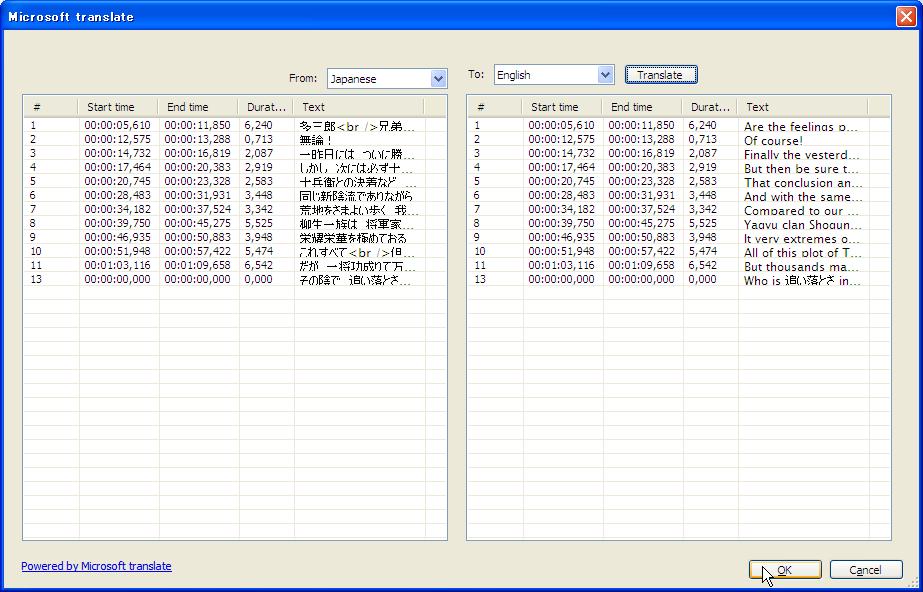Click # column header in right table
Image resolution: width=923 pixels, height=592 pixels.
point(494,107)
